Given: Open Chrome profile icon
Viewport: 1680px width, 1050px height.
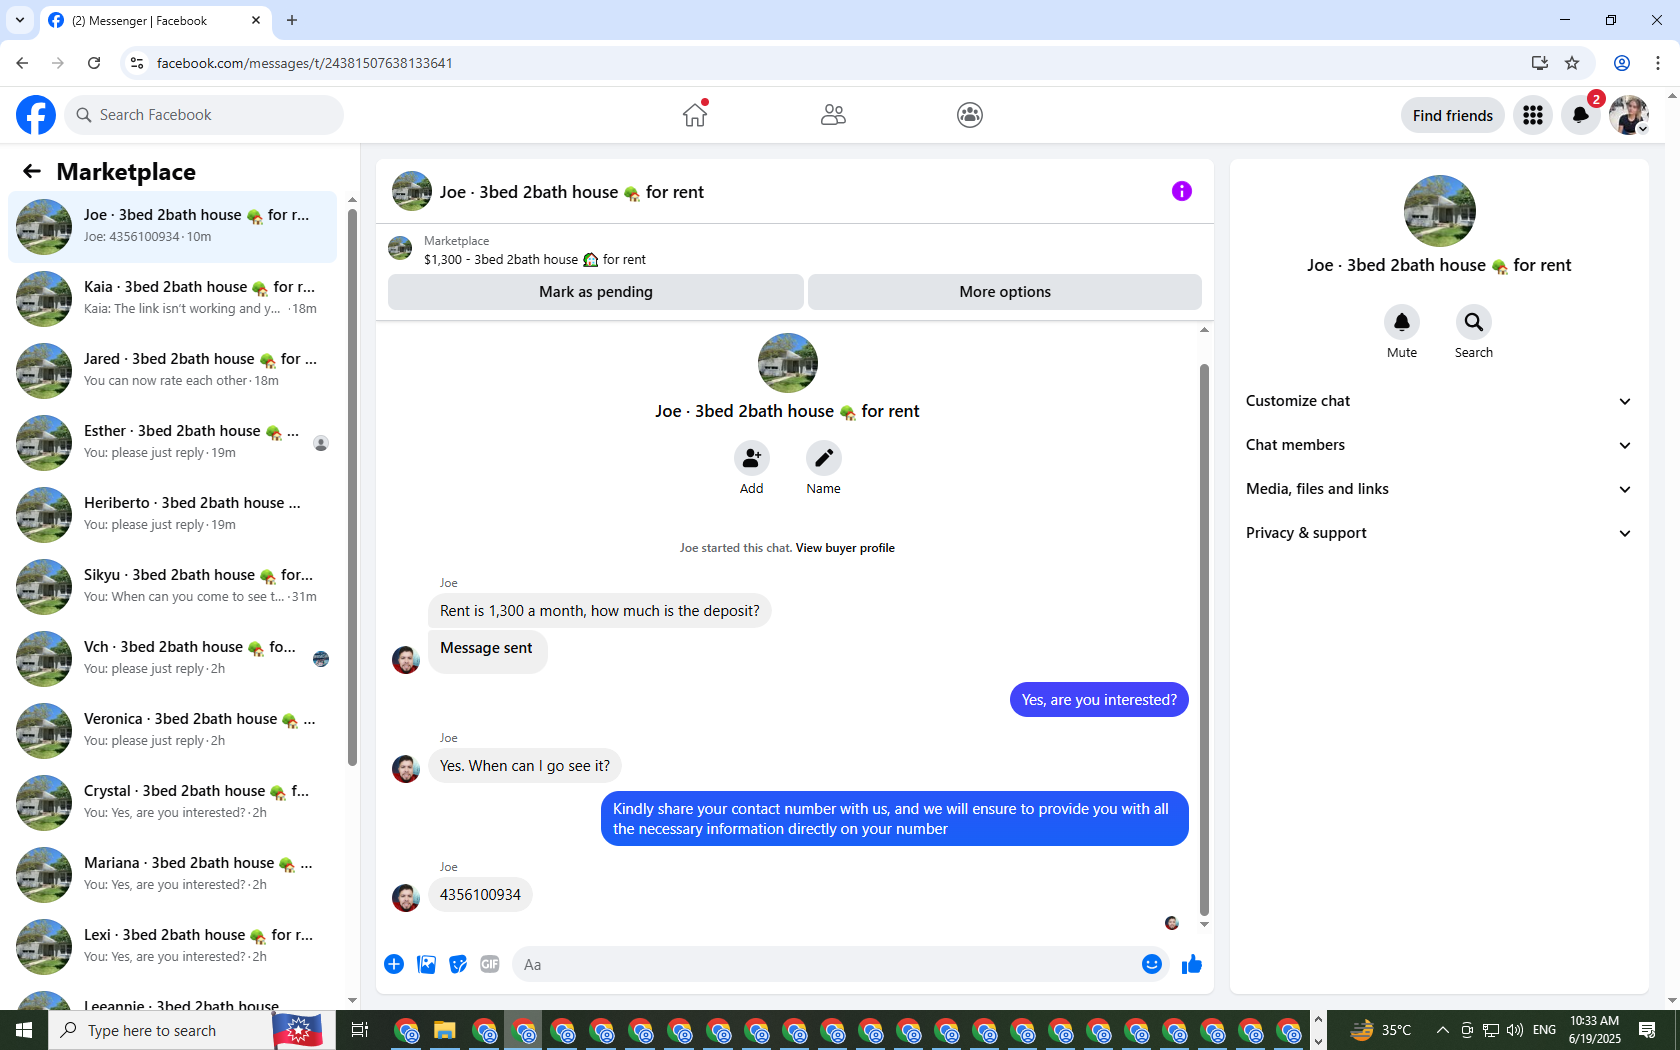Looking at the screenshot, I should (x=1622, y=63).
